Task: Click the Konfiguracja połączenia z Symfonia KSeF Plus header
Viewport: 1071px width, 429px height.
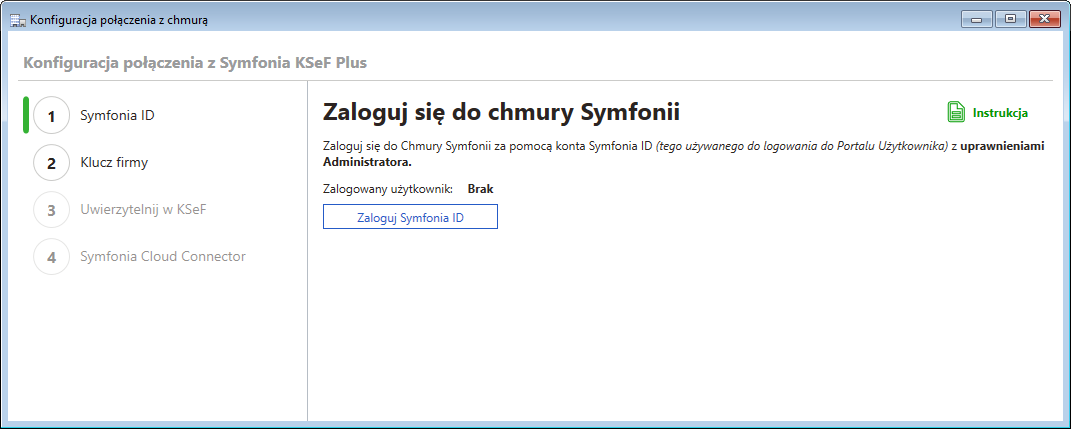Action: click(194, 63)
